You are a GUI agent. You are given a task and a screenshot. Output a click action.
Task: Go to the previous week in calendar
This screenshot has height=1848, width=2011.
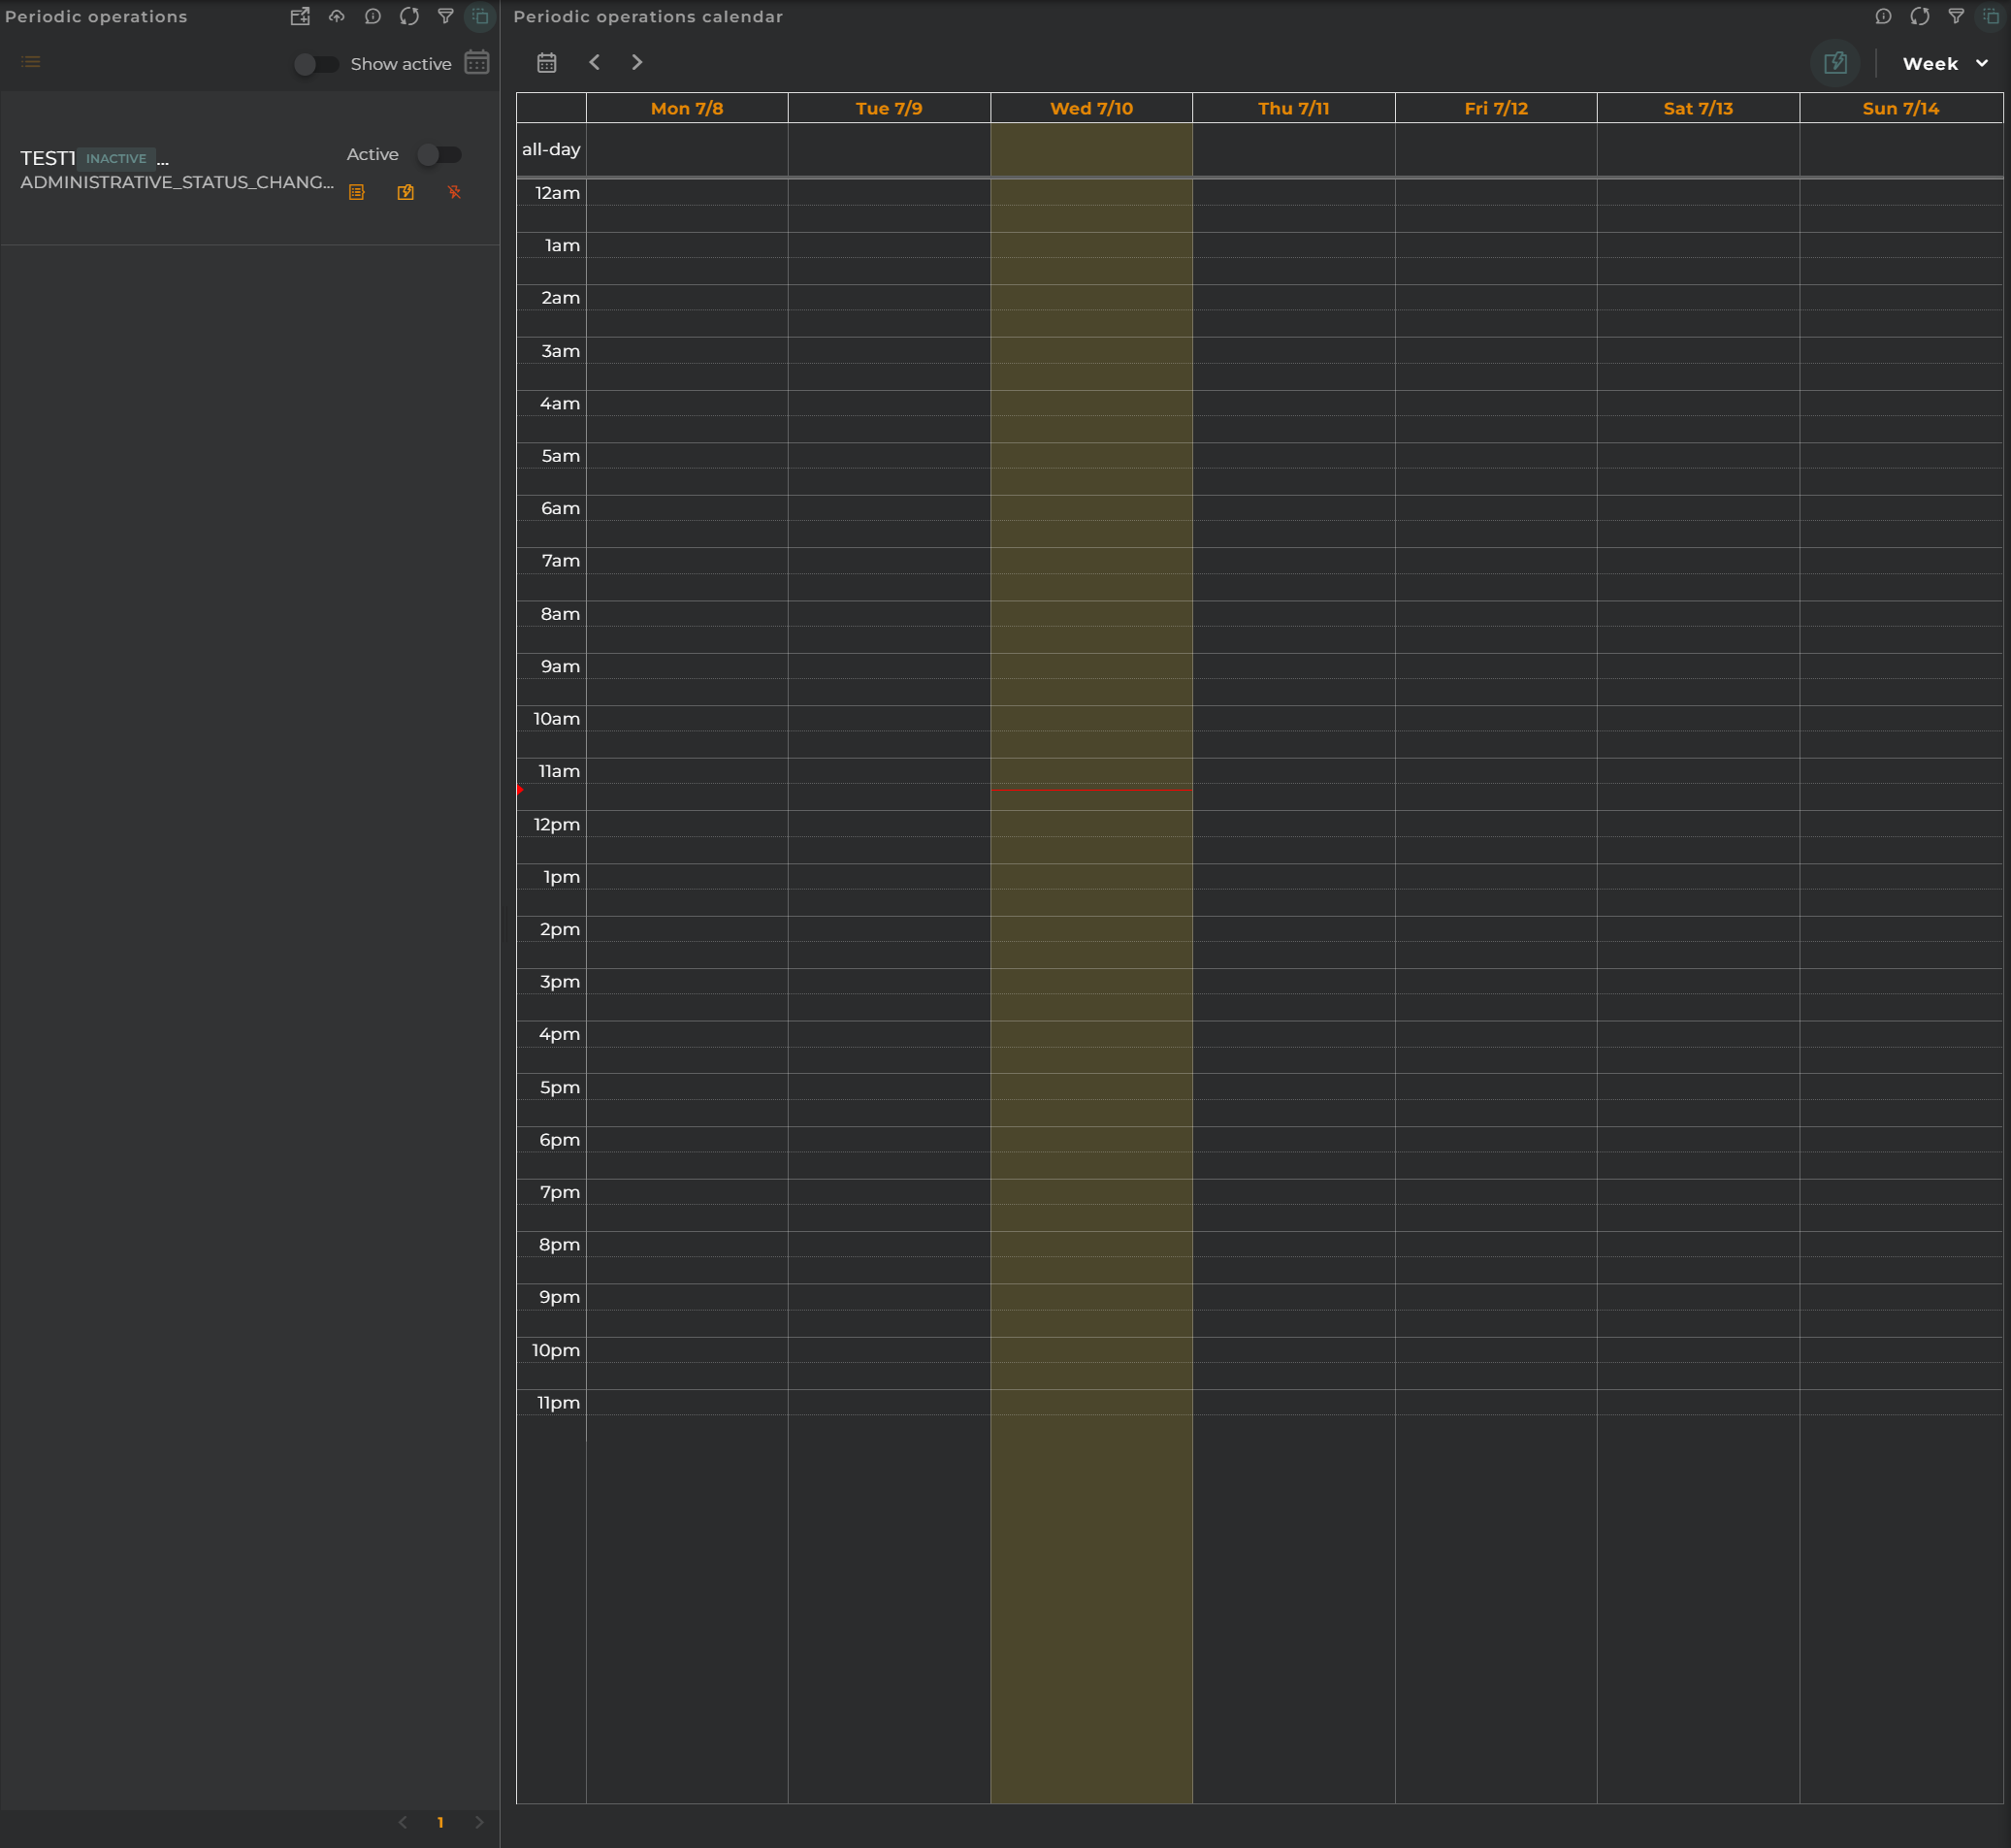tap(595, 62)
